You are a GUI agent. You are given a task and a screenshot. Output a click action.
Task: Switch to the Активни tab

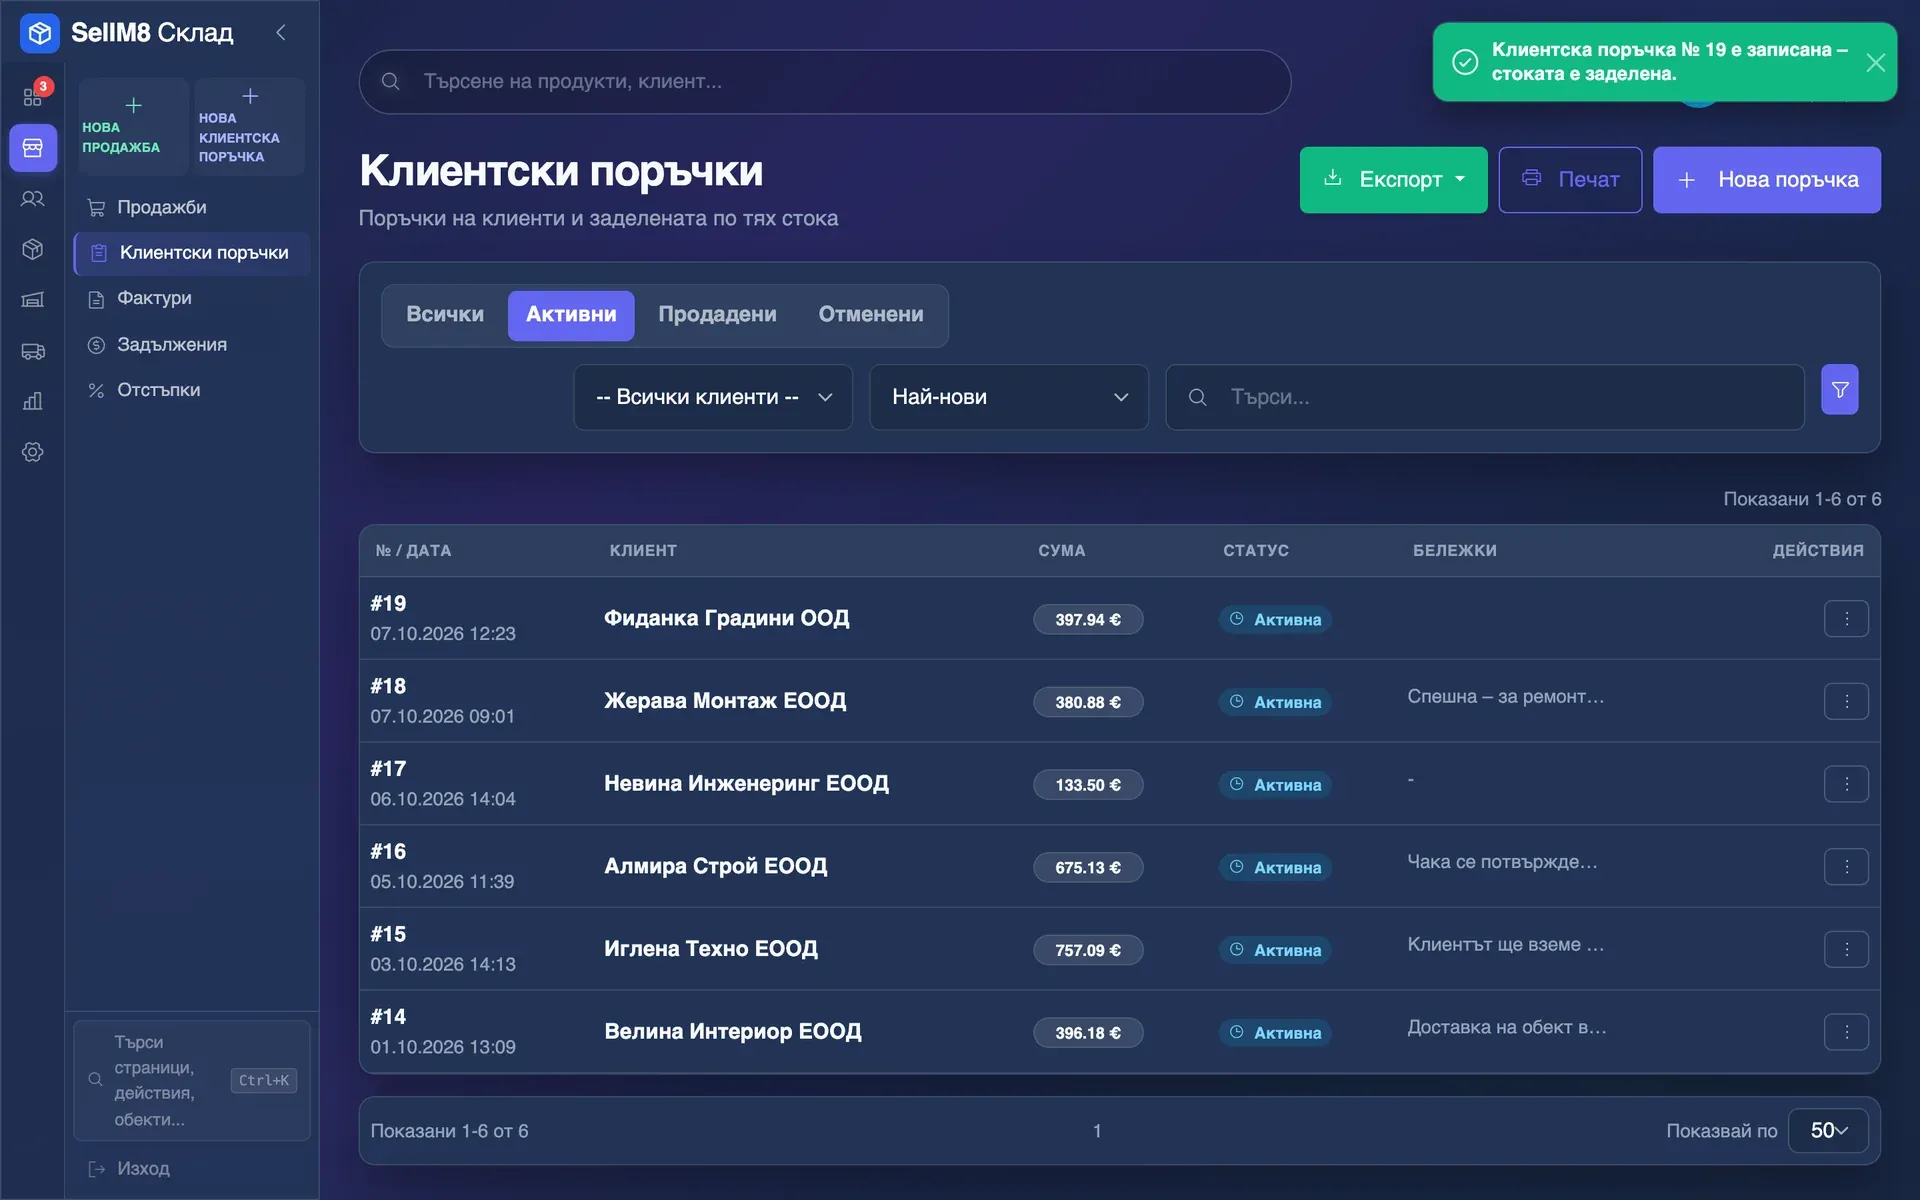pyautogui.click(x=571, y=315)
